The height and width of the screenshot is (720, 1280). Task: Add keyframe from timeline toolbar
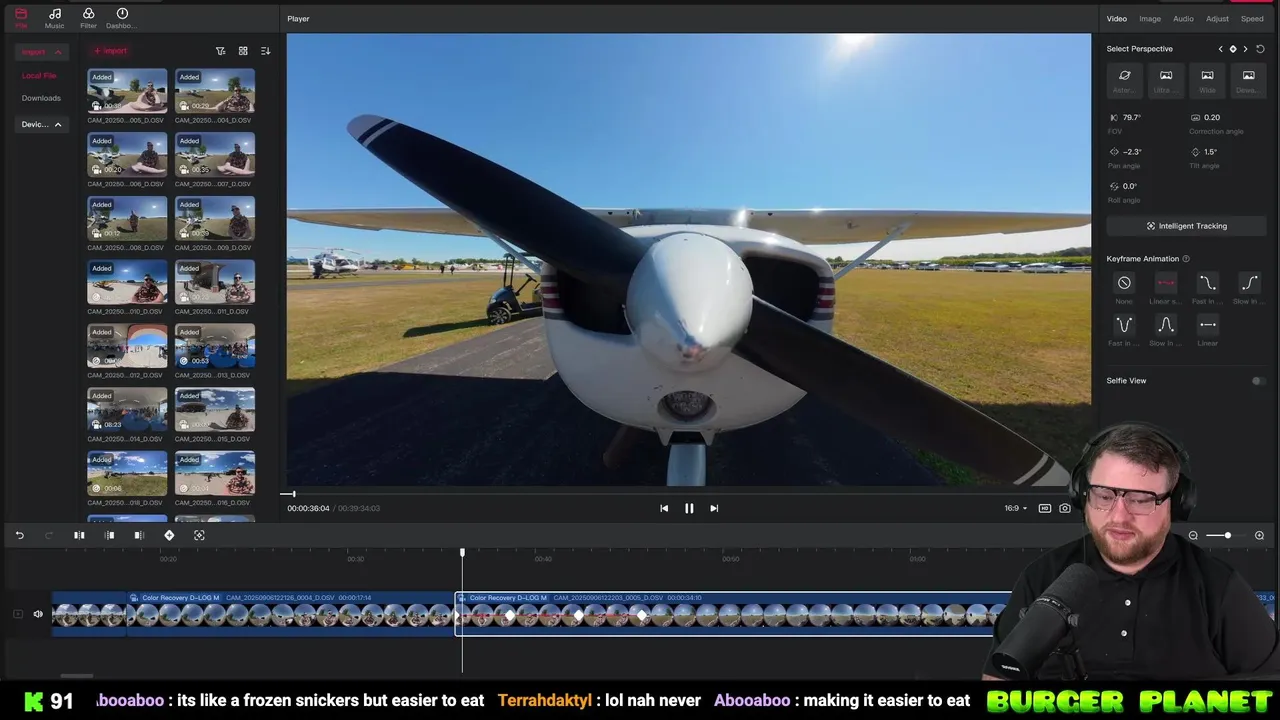pyautogui.click(x=169, y=535)
